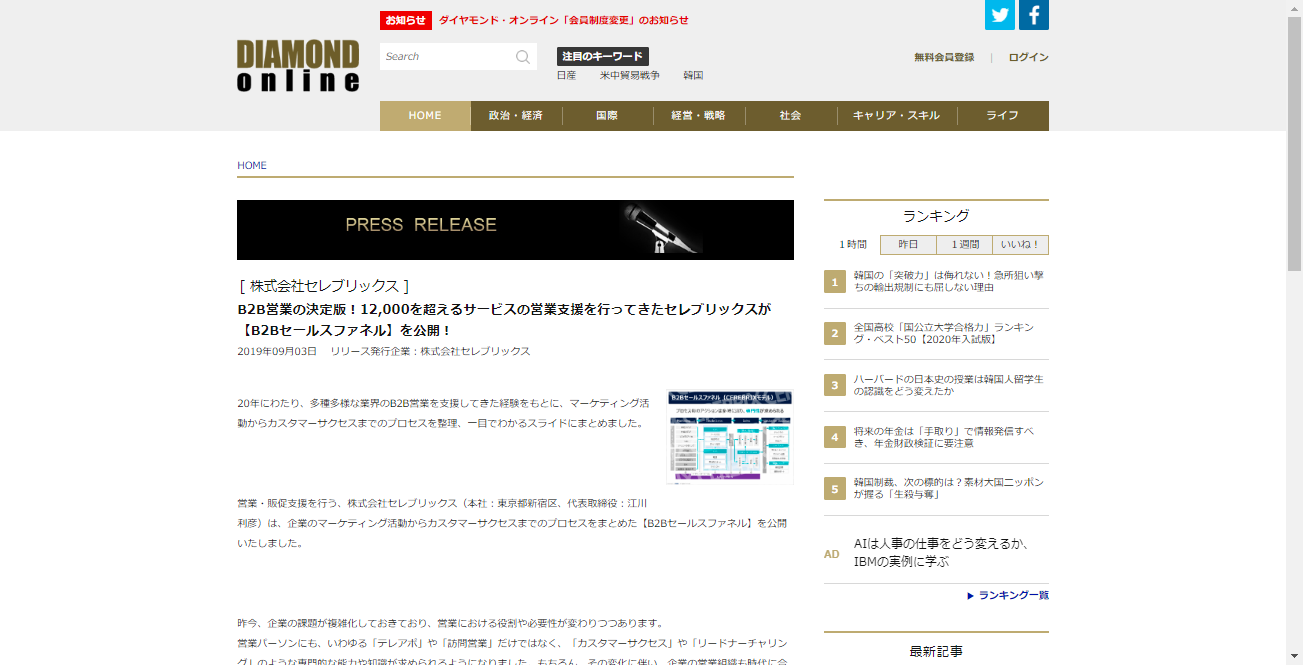Switch ranking to 1週間 tab
This screenshot has height=665, width=1303.
click(x=965, y=245)
